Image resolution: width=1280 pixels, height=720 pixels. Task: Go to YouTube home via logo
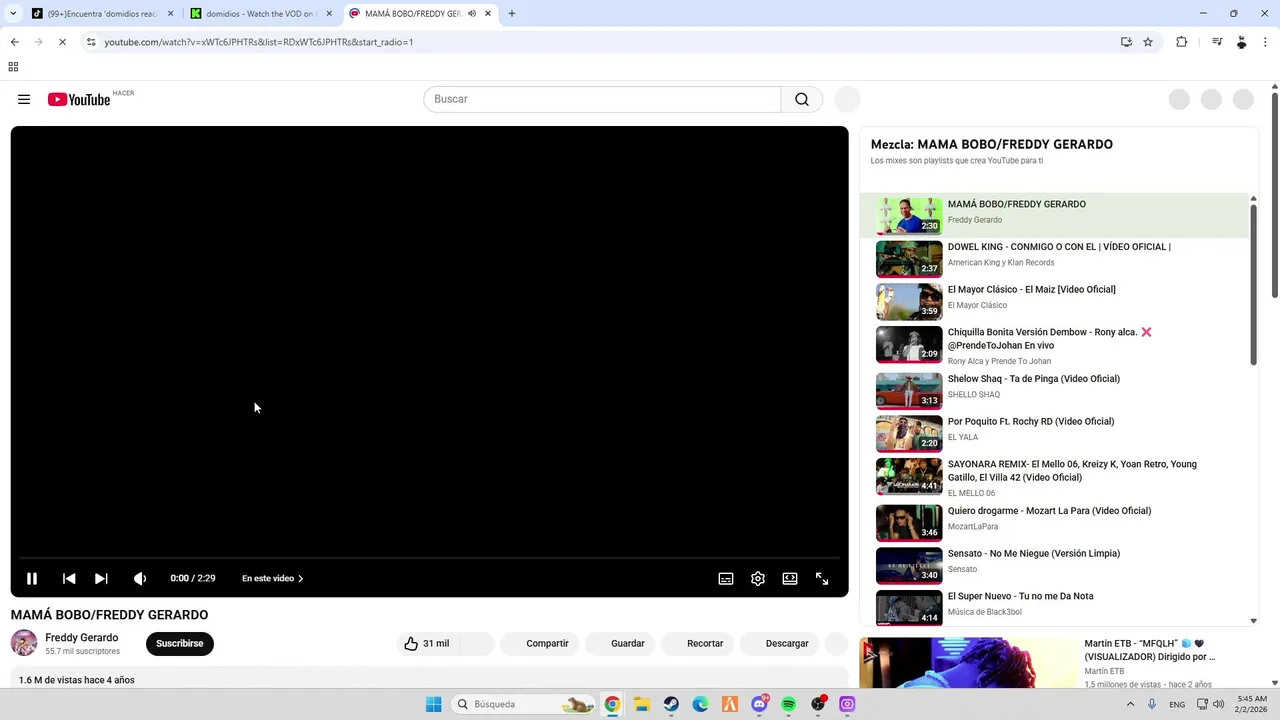coord(78,99)
